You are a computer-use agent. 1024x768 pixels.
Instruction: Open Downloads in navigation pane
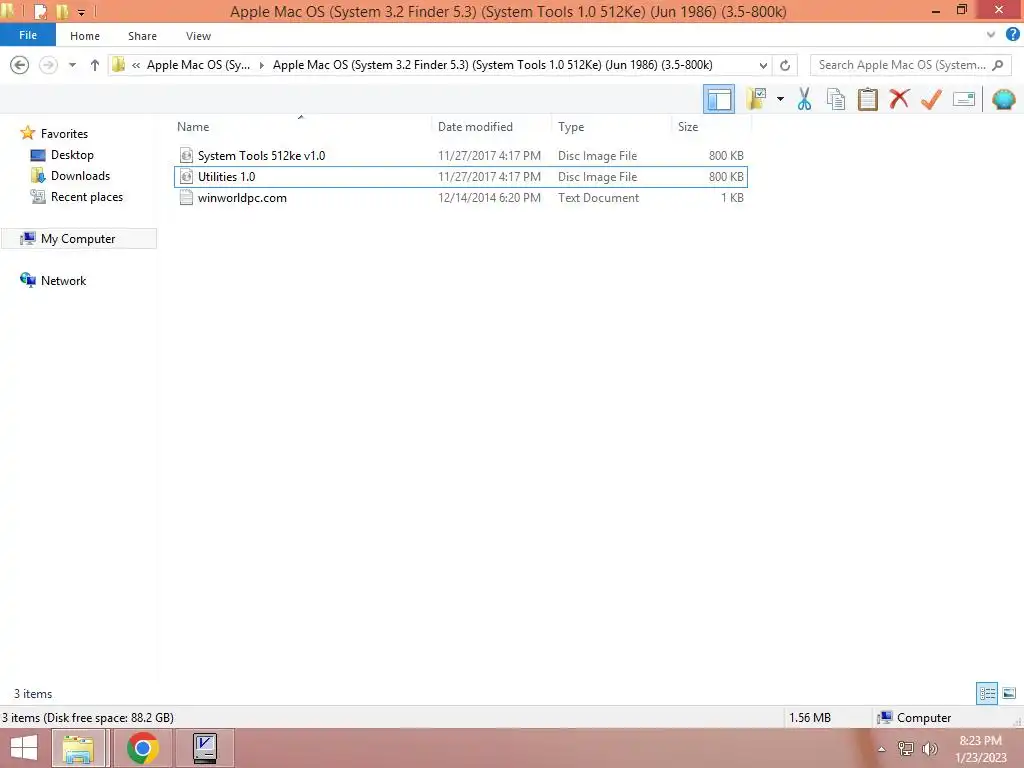coord(80,176)
